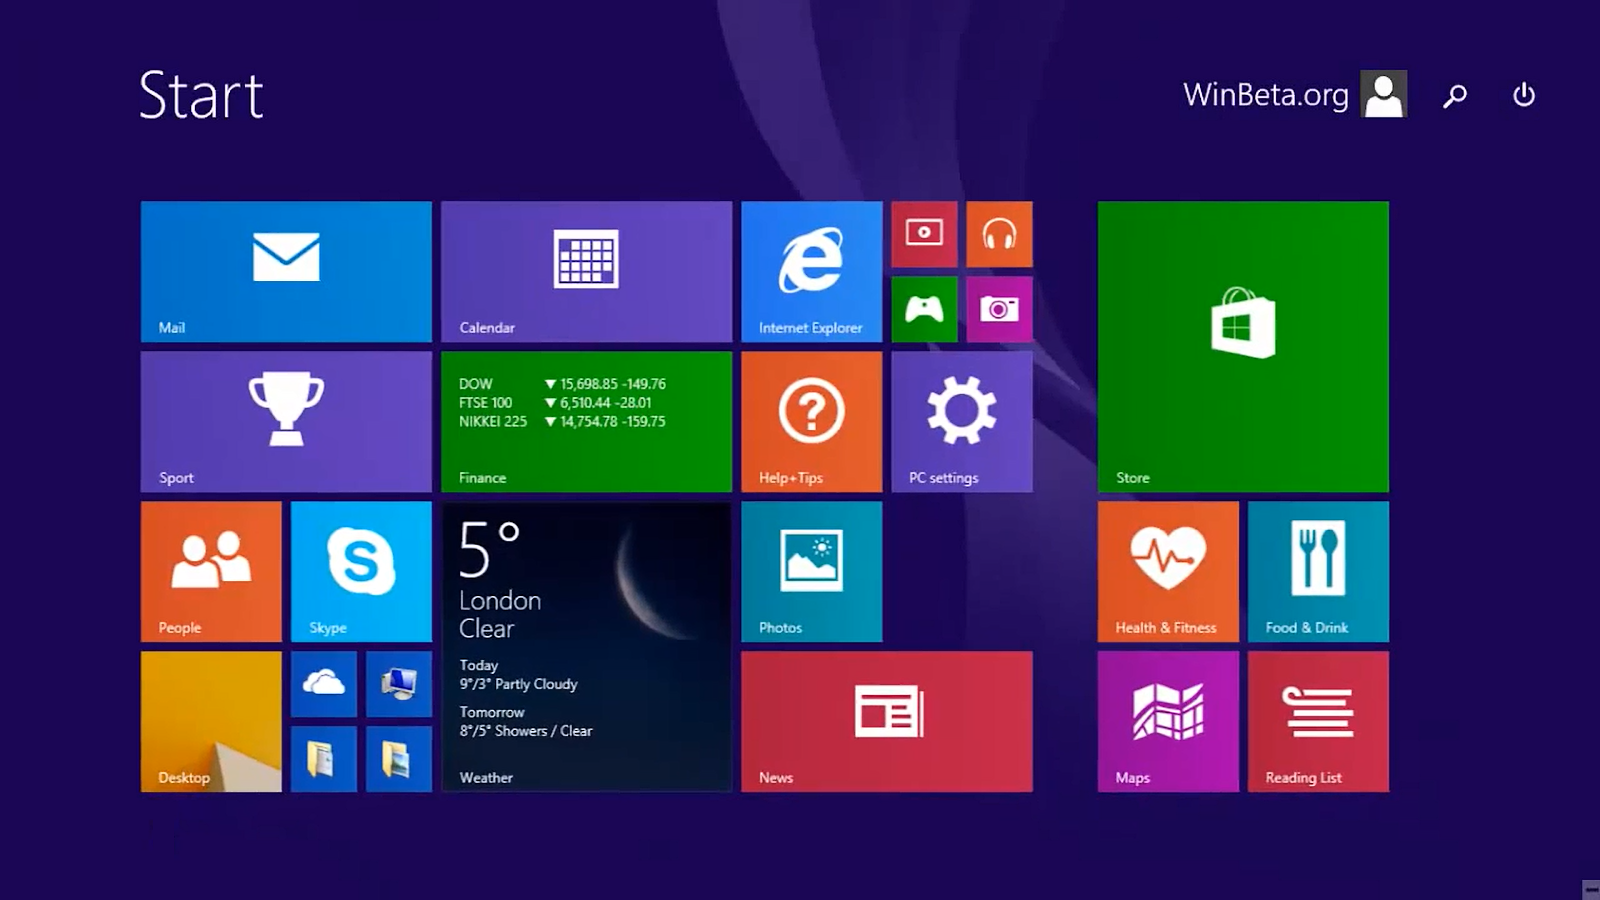Launch the Maps app
The width and height of the screenshot is (1600, 900).
[1167, 721]
